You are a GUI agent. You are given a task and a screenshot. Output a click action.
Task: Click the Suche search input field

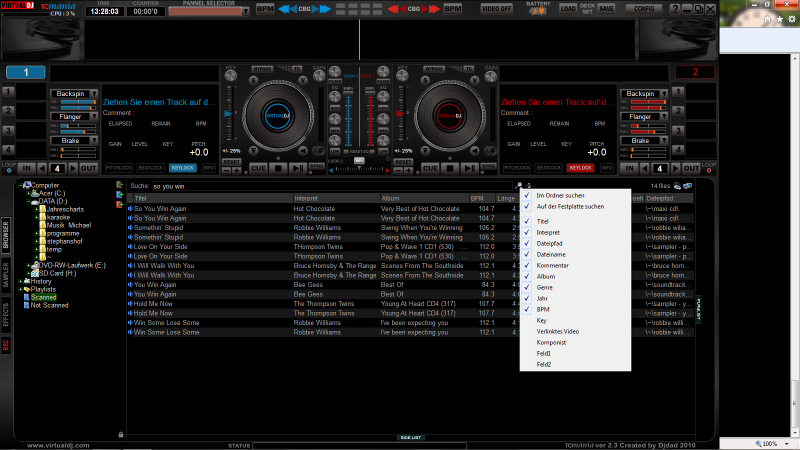tap(332, 186)
